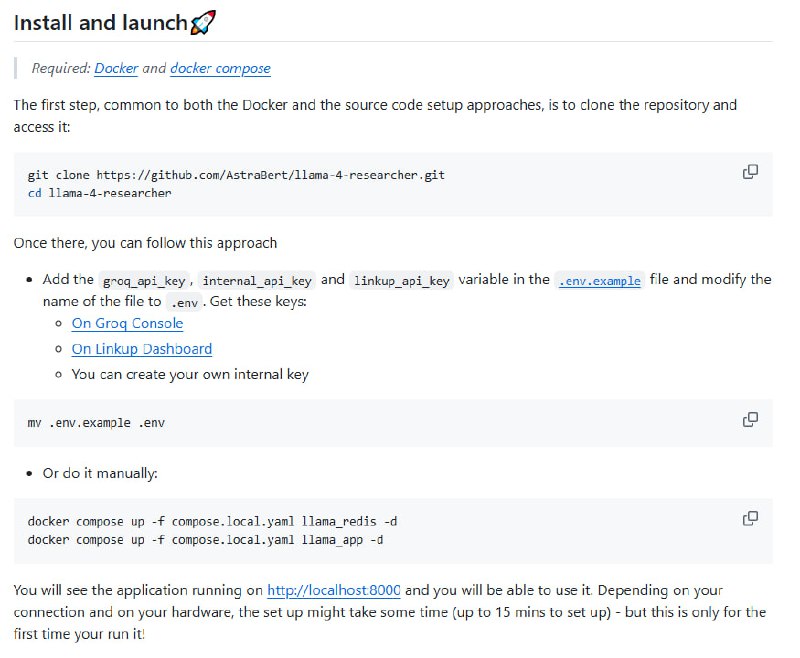800x658 pixels.
Task: Copy the git clone command block
Action: tap(750, 172)
